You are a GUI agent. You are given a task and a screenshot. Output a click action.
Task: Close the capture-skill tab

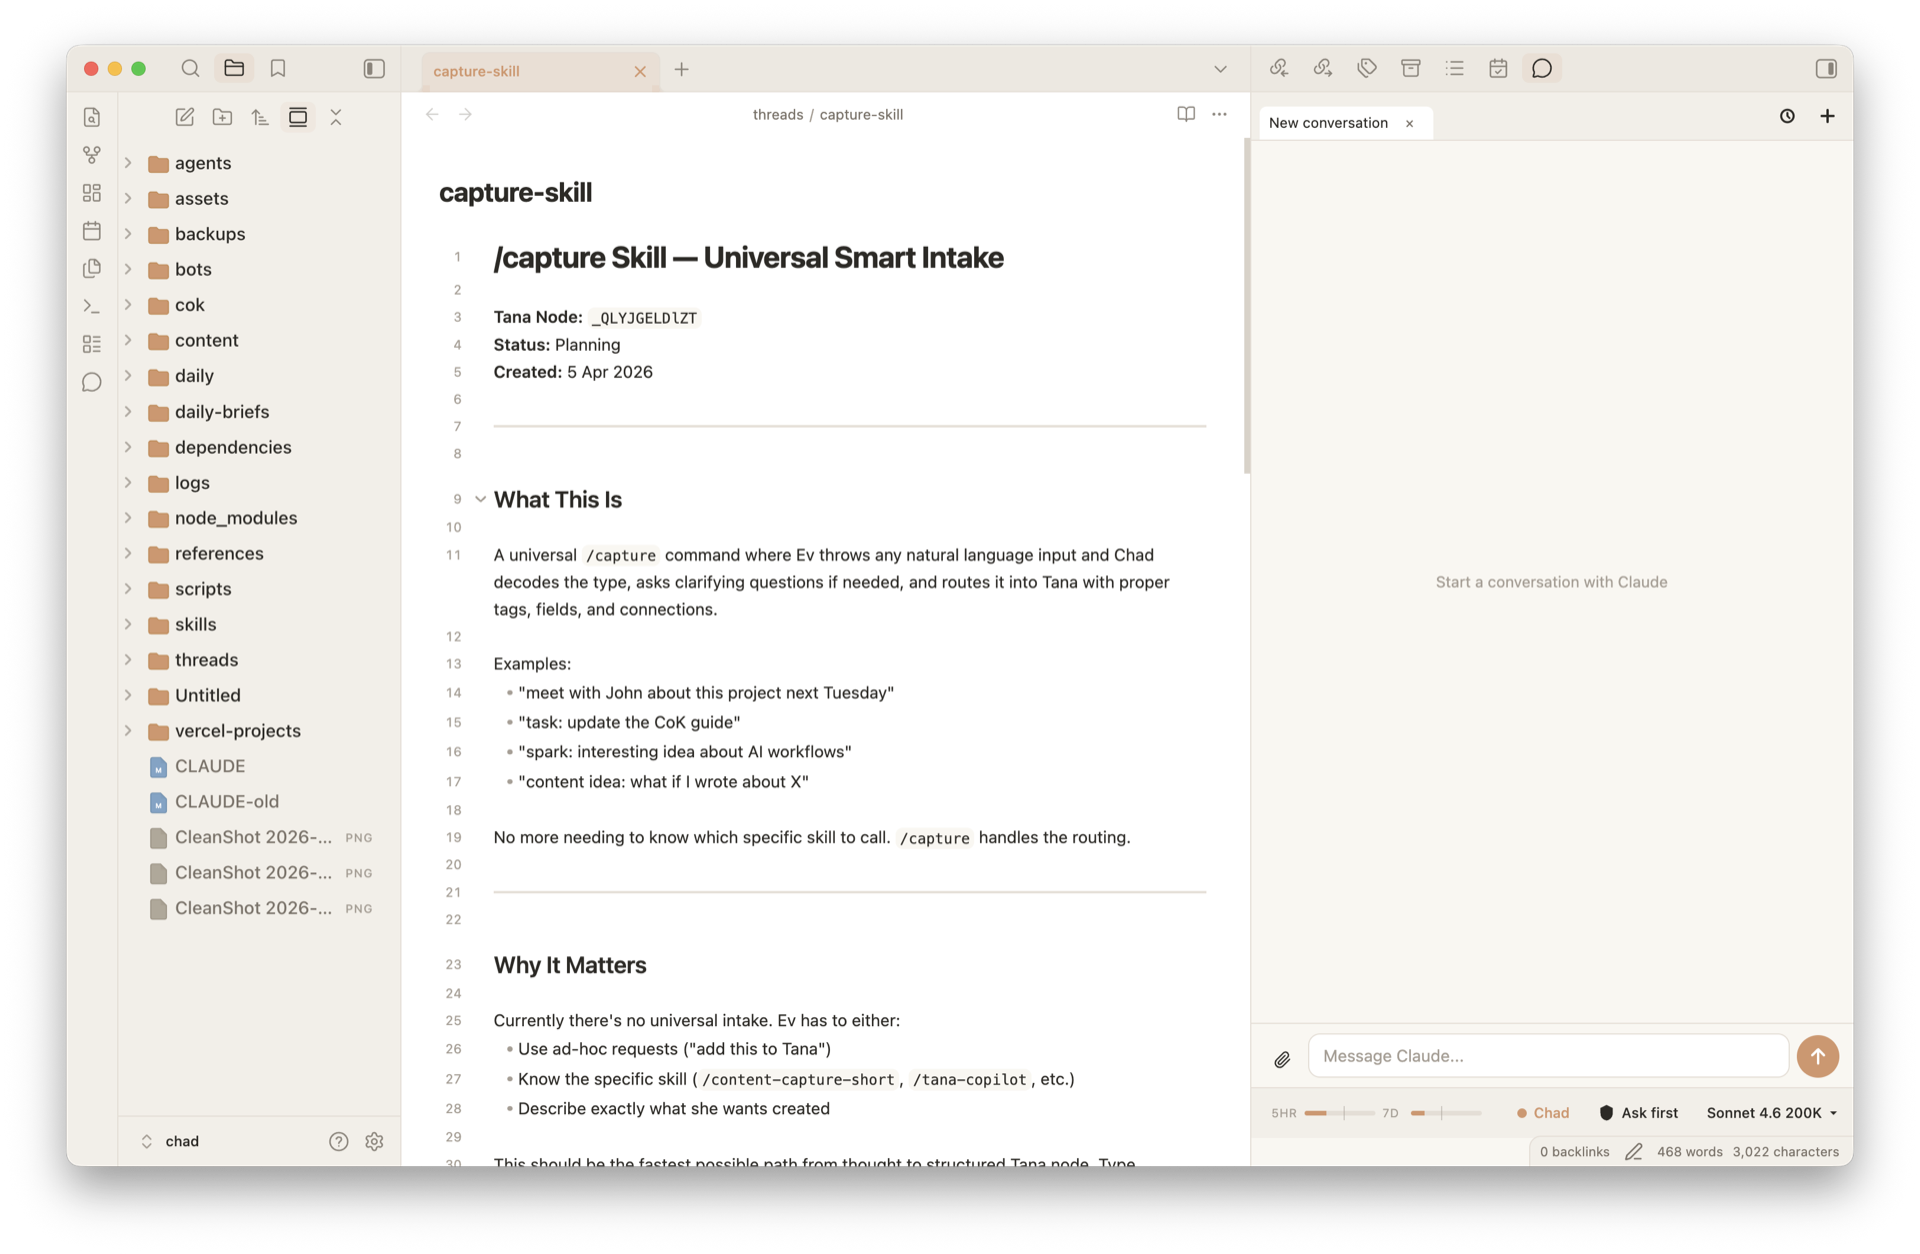(640, 71)
